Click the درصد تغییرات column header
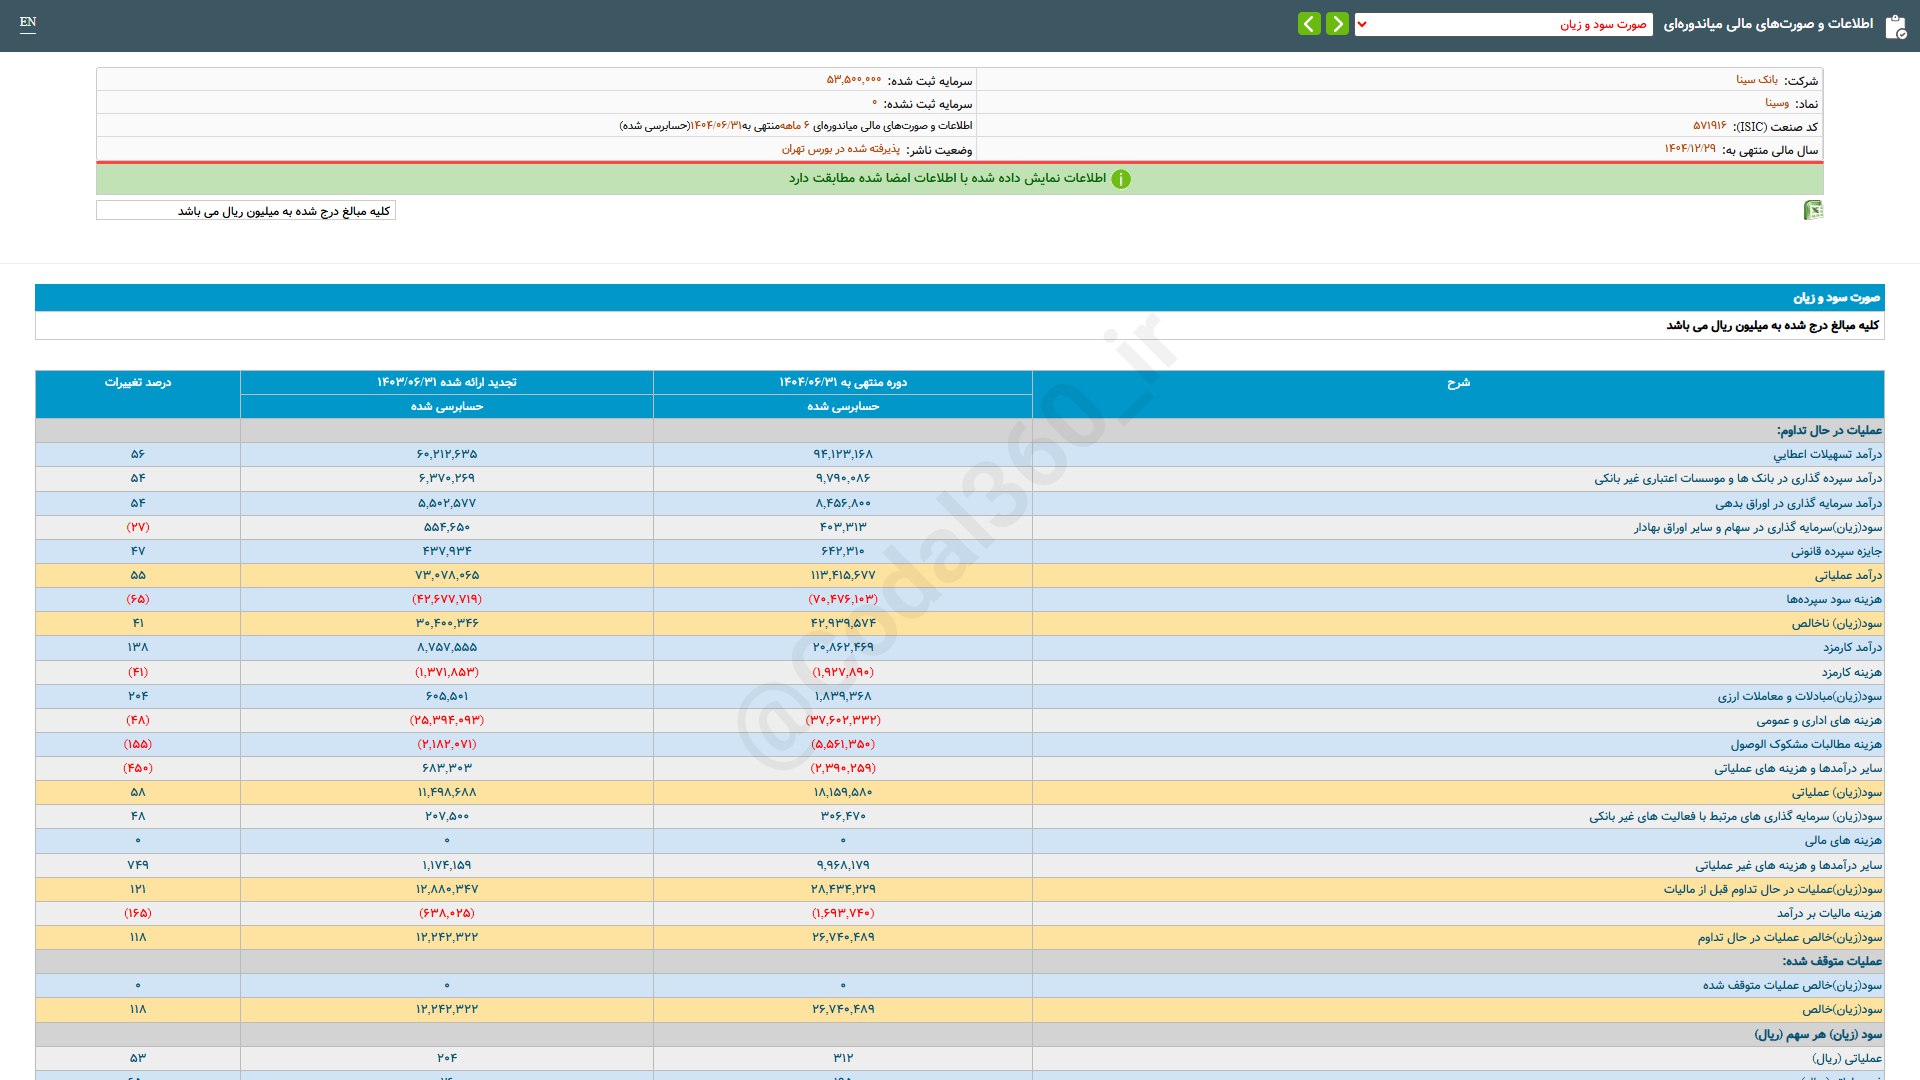 (x=138, y=383)
